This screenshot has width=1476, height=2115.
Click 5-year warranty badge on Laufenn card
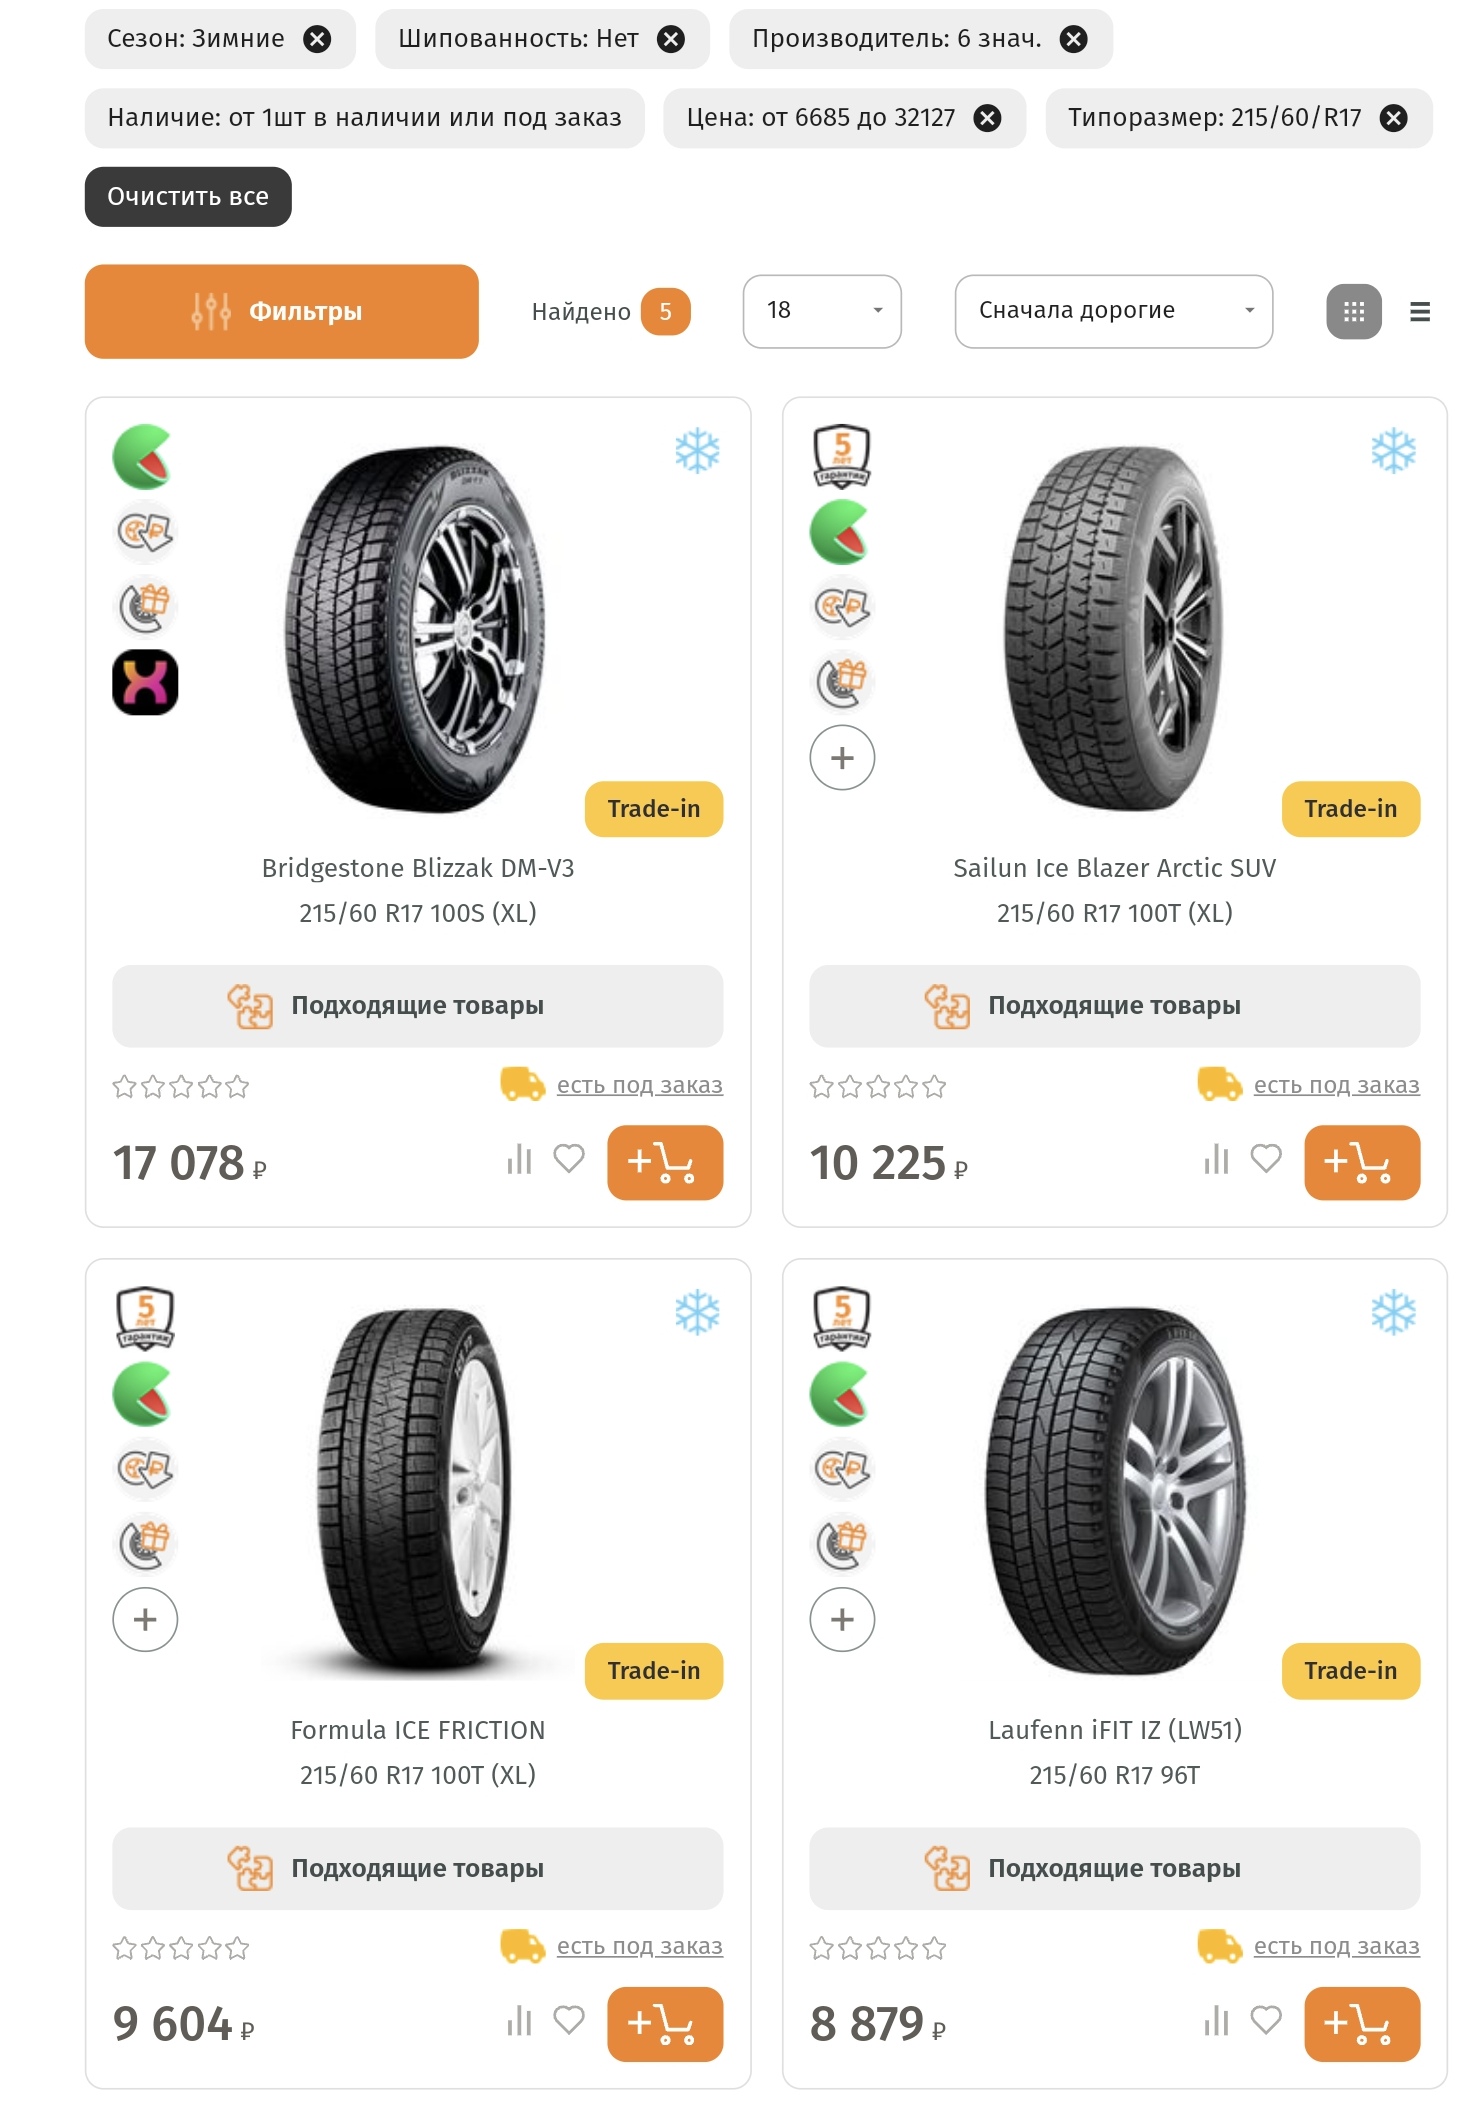pos(842,1318)
